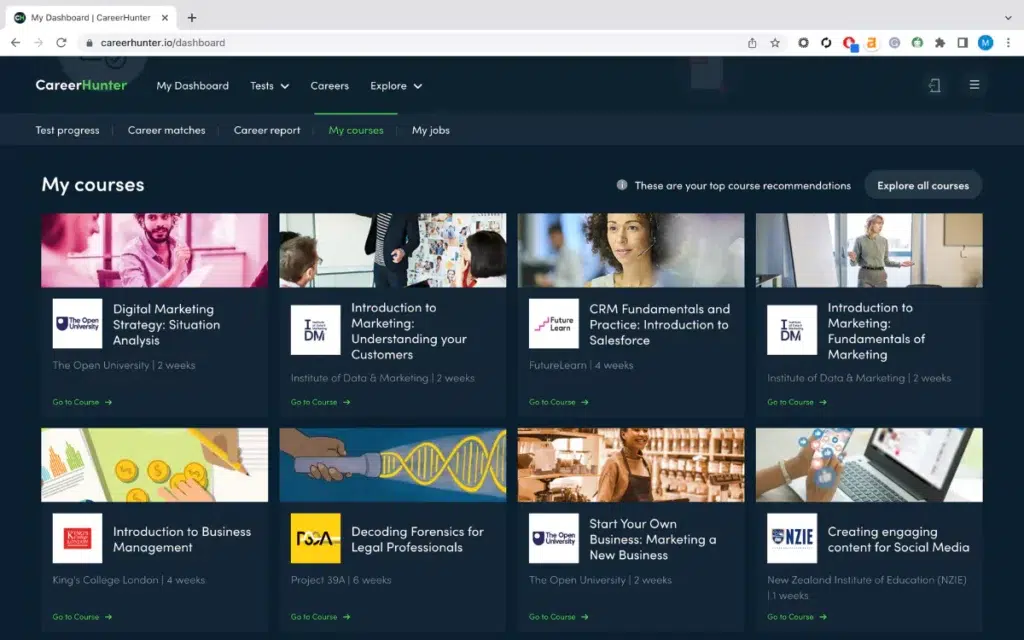This screenshot has height=640, width=1024.
Task: Open the Understanding your Customers course image
Action: coord(392,250)
